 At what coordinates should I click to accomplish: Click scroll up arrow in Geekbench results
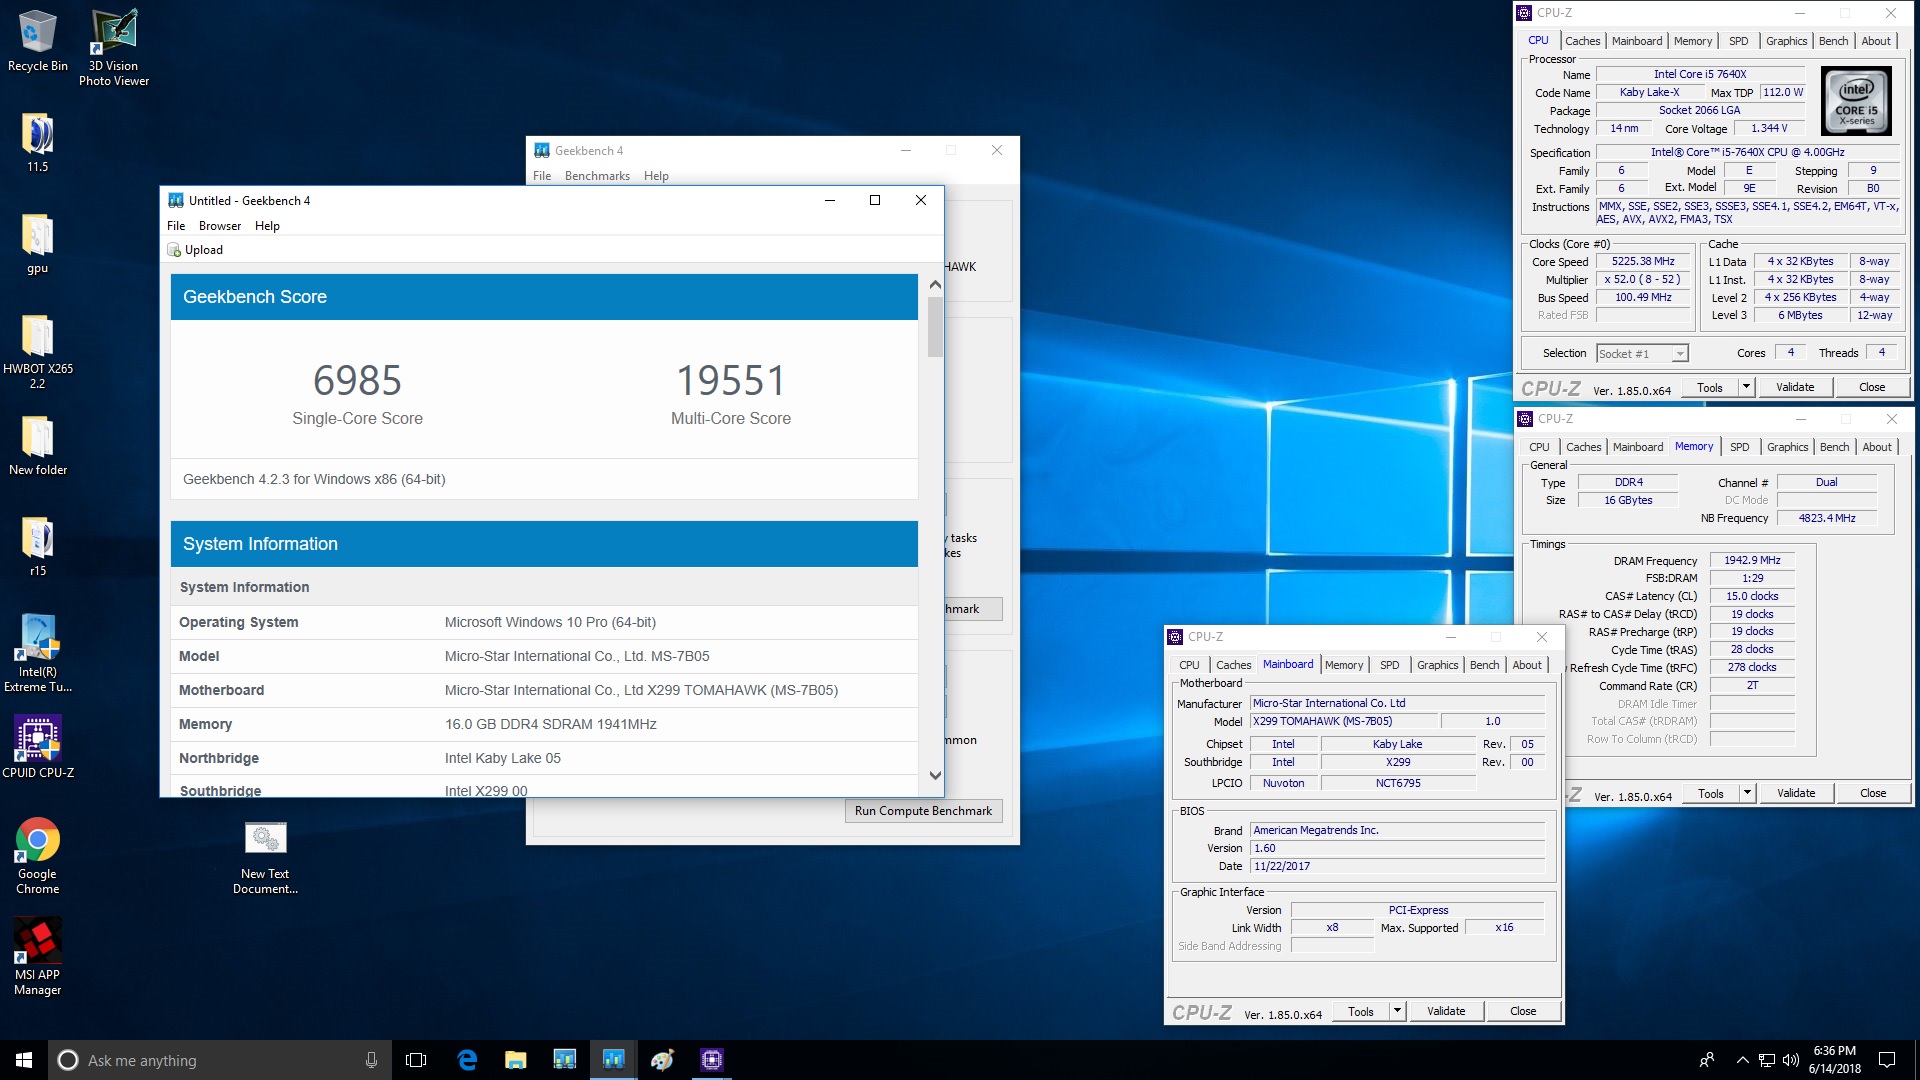click(935, 285)
